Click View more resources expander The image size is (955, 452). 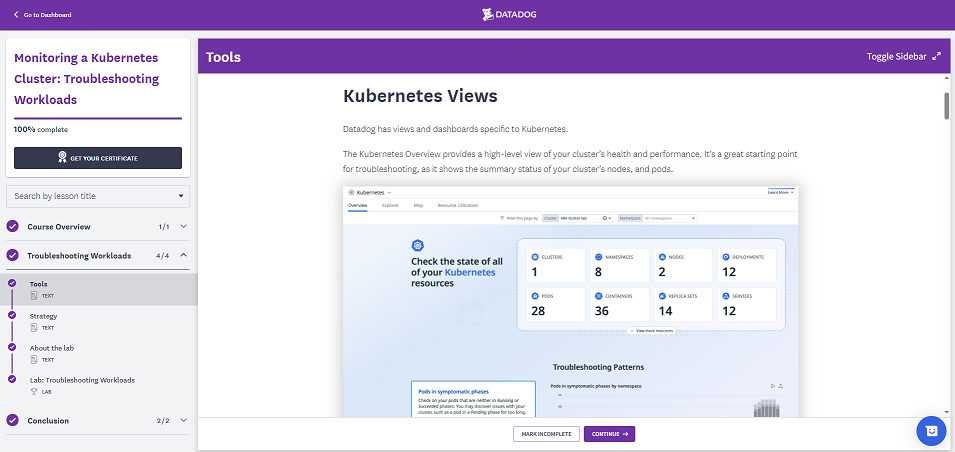coord(652,330)
